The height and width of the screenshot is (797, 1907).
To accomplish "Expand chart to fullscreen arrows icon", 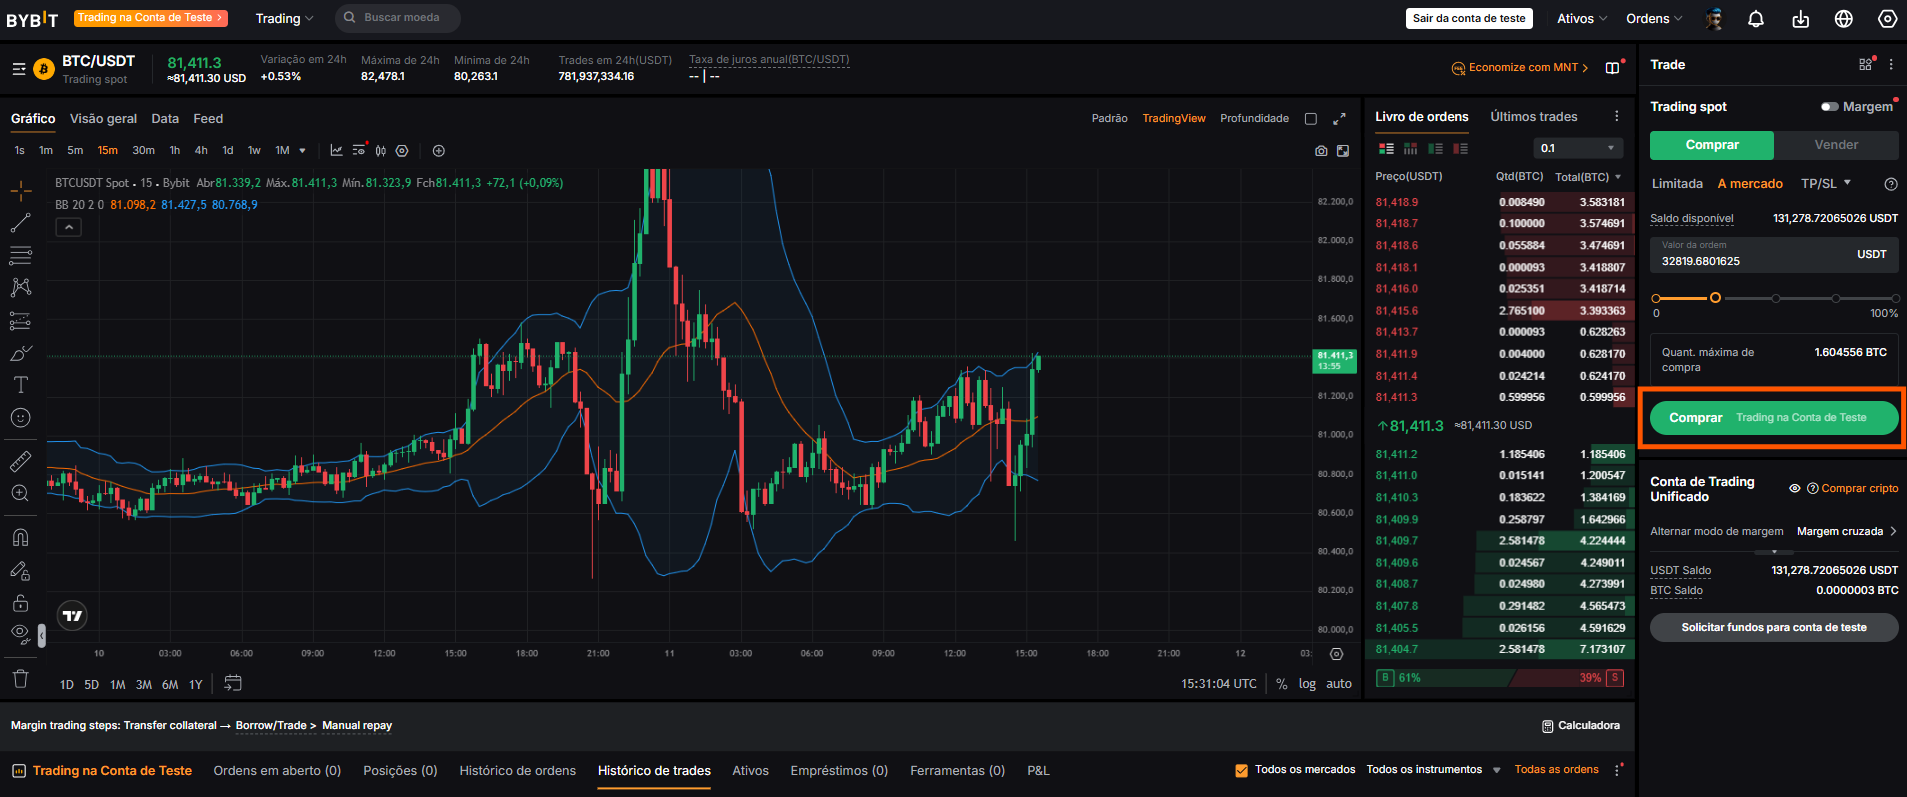I will pos(1339,119).
